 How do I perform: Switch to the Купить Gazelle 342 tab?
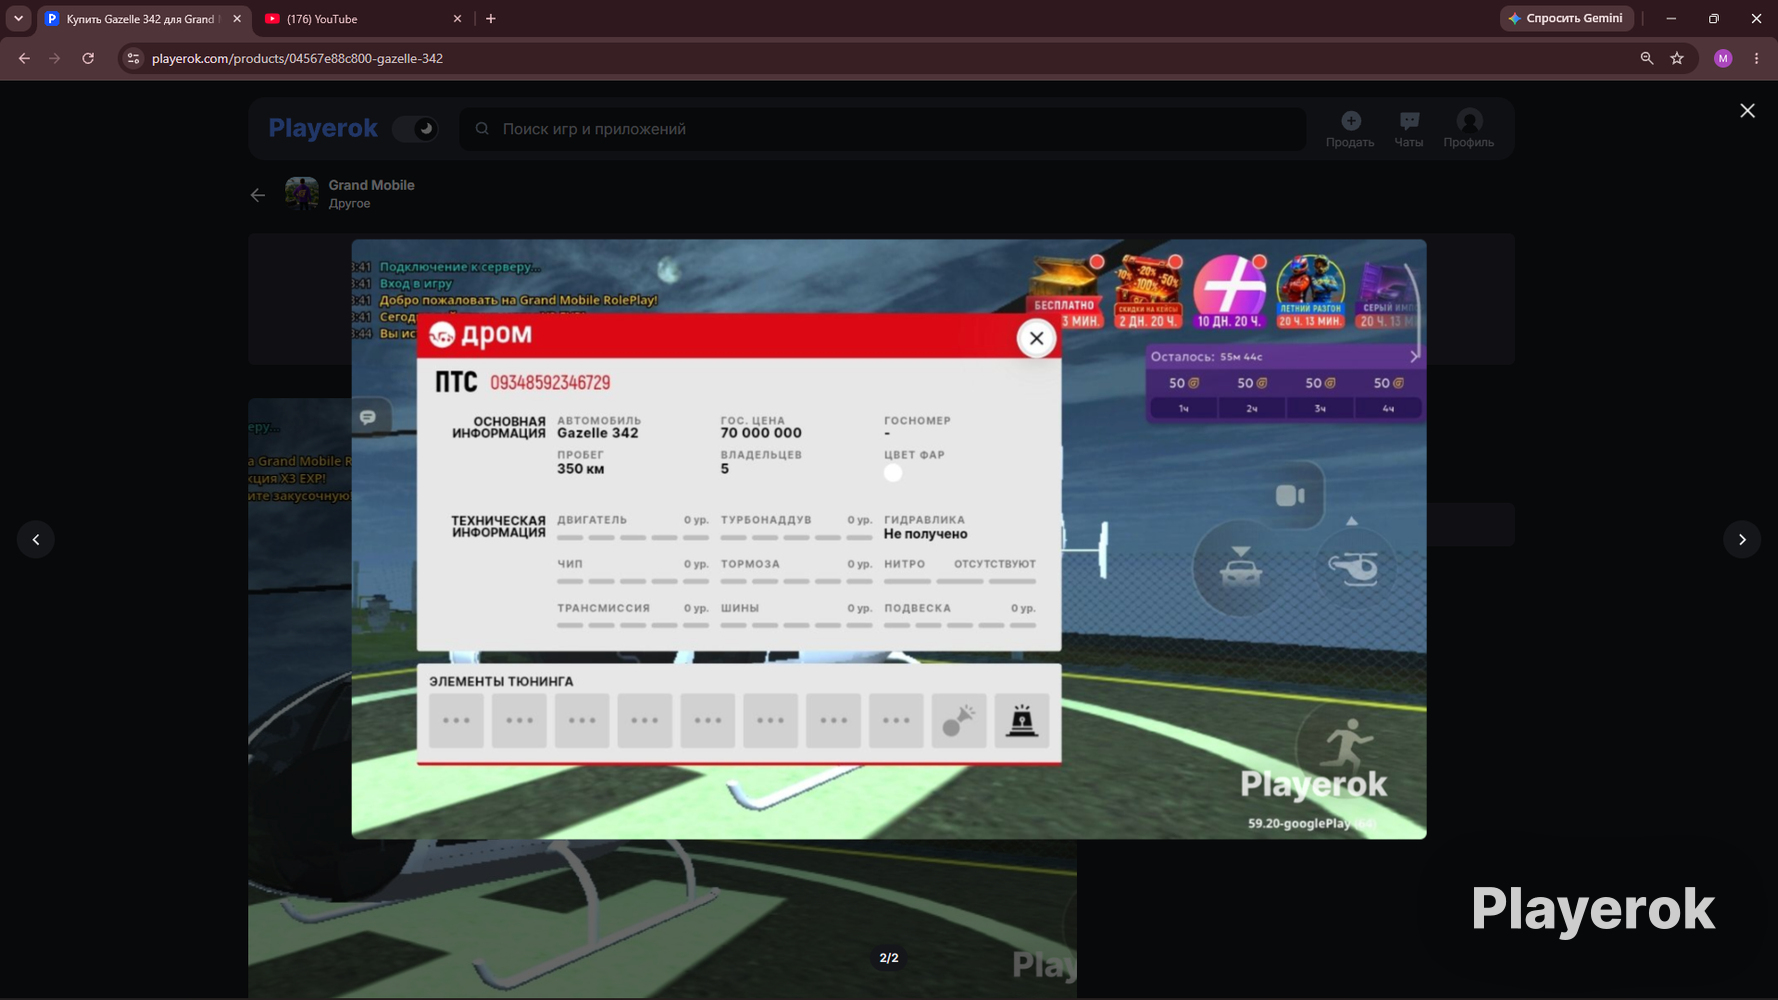tap(140, 19)
